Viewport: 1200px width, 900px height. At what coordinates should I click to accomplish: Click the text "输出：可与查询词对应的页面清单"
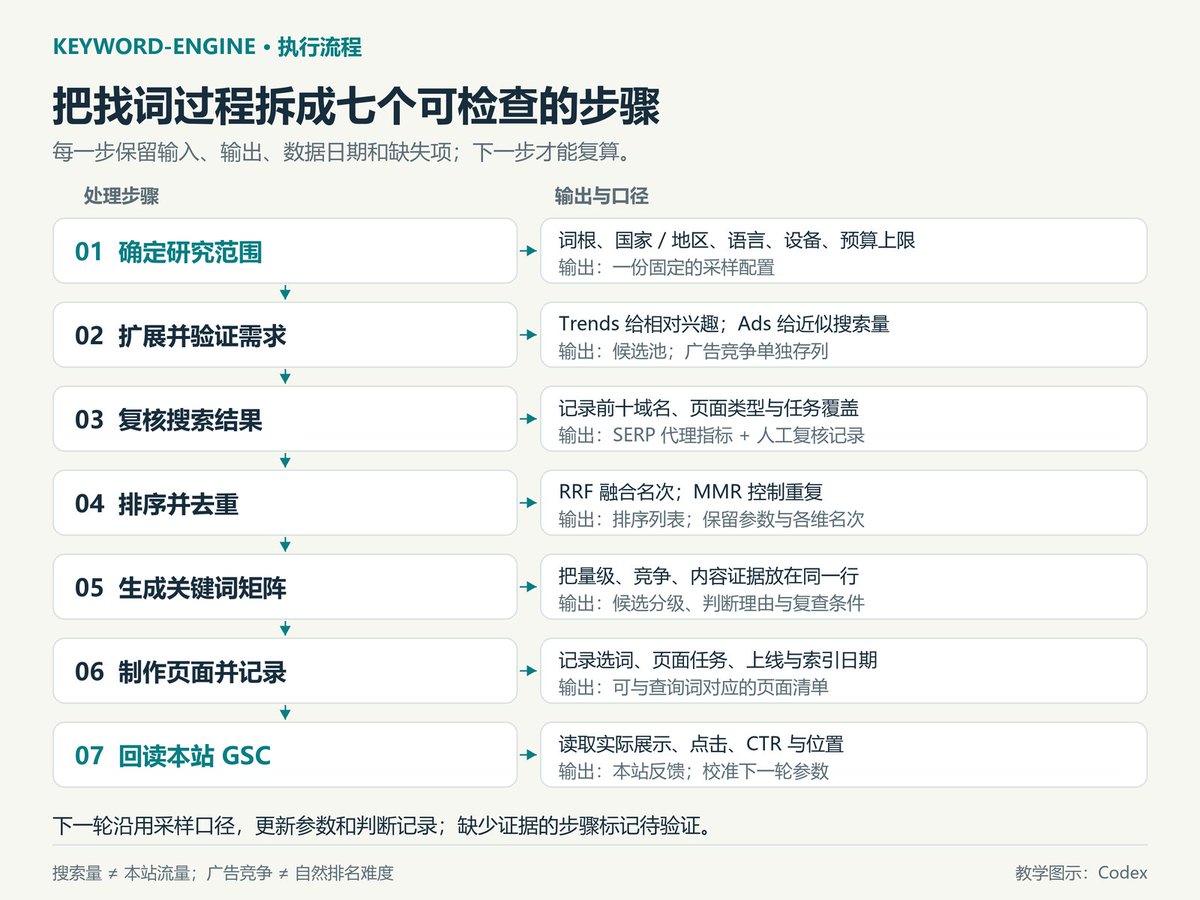point(693,687)
